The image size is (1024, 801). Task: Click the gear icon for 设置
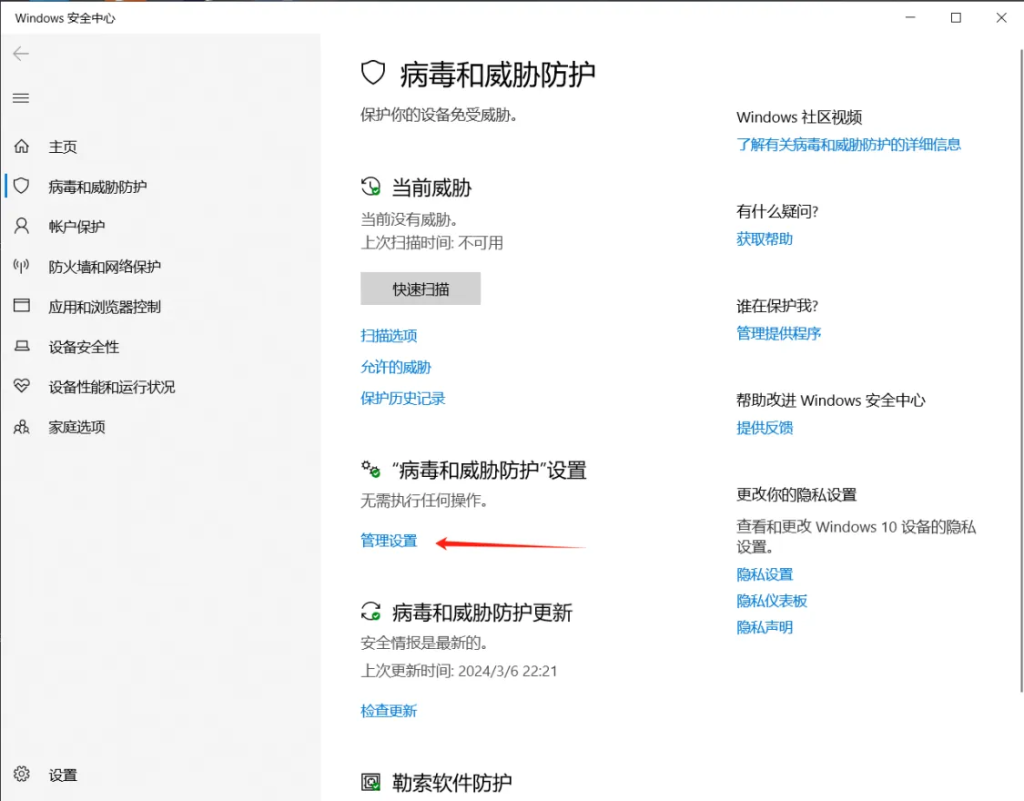[22, 774]
